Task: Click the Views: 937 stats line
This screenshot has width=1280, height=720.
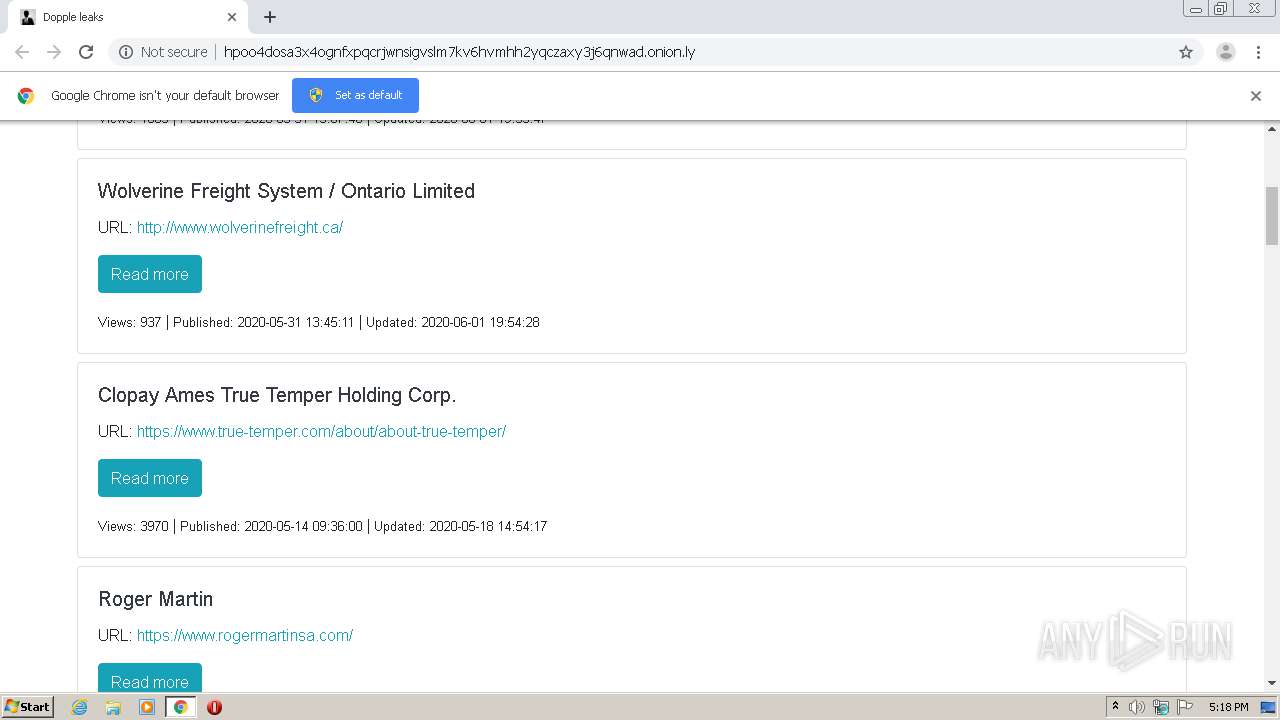Action: click(319, 322)
